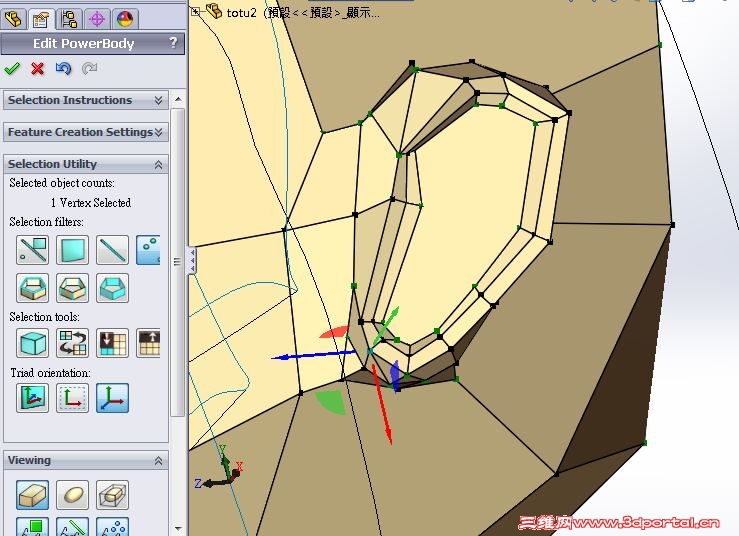Set the dashed-box triad orientation option
The height and width of the screenshot is (536, 739).
73,398
